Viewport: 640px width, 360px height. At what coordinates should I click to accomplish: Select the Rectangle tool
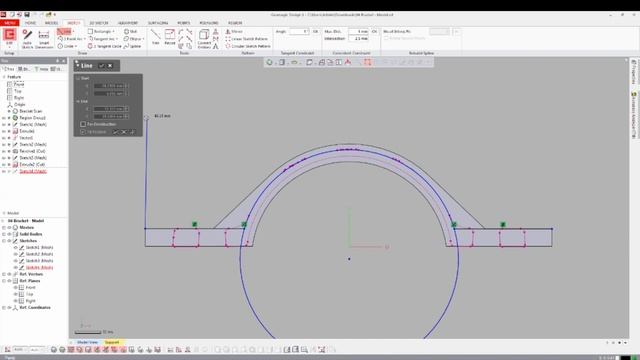coord(100,31)
